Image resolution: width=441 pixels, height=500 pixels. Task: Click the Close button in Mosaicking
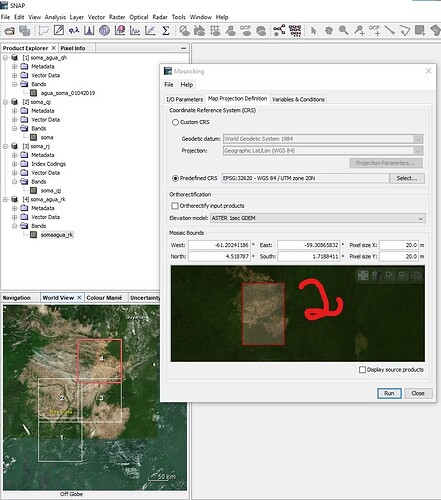click(418, 393)
